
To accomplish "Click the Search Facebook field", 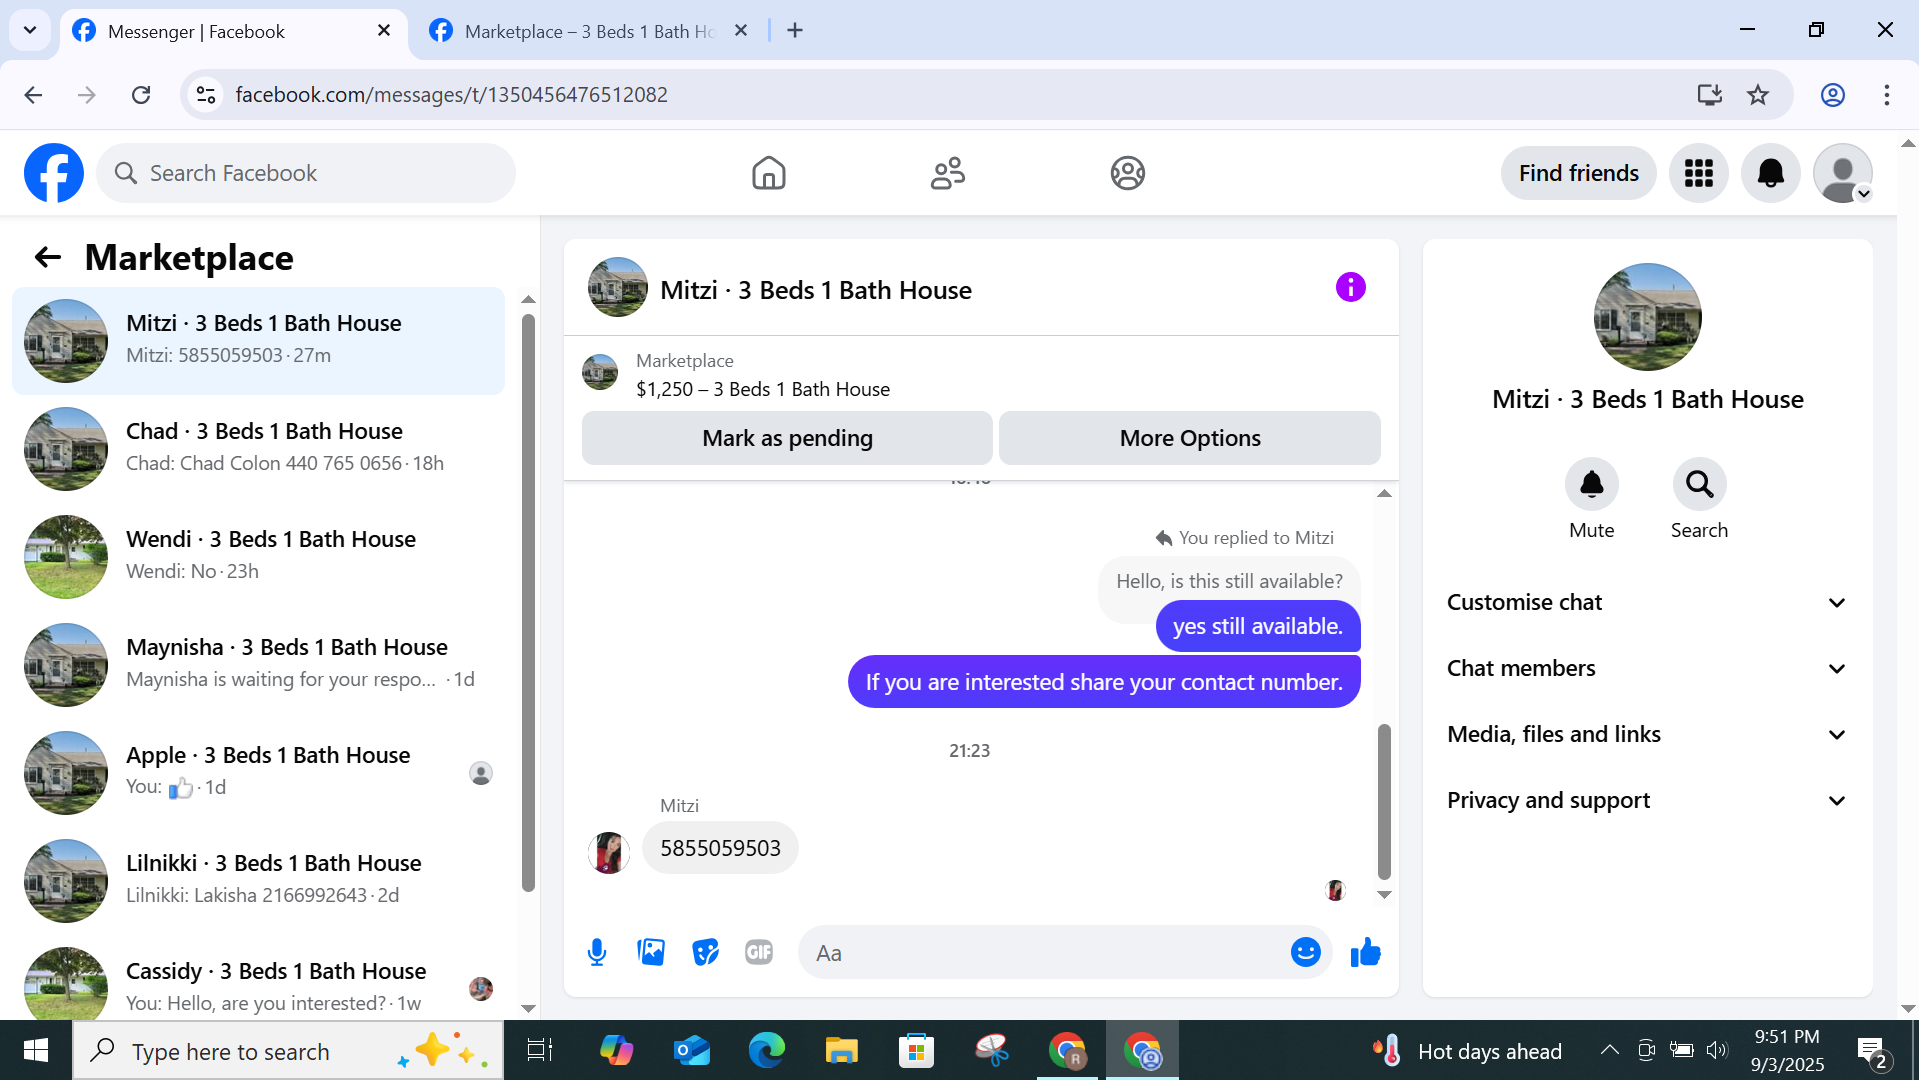I will point(306,173).
